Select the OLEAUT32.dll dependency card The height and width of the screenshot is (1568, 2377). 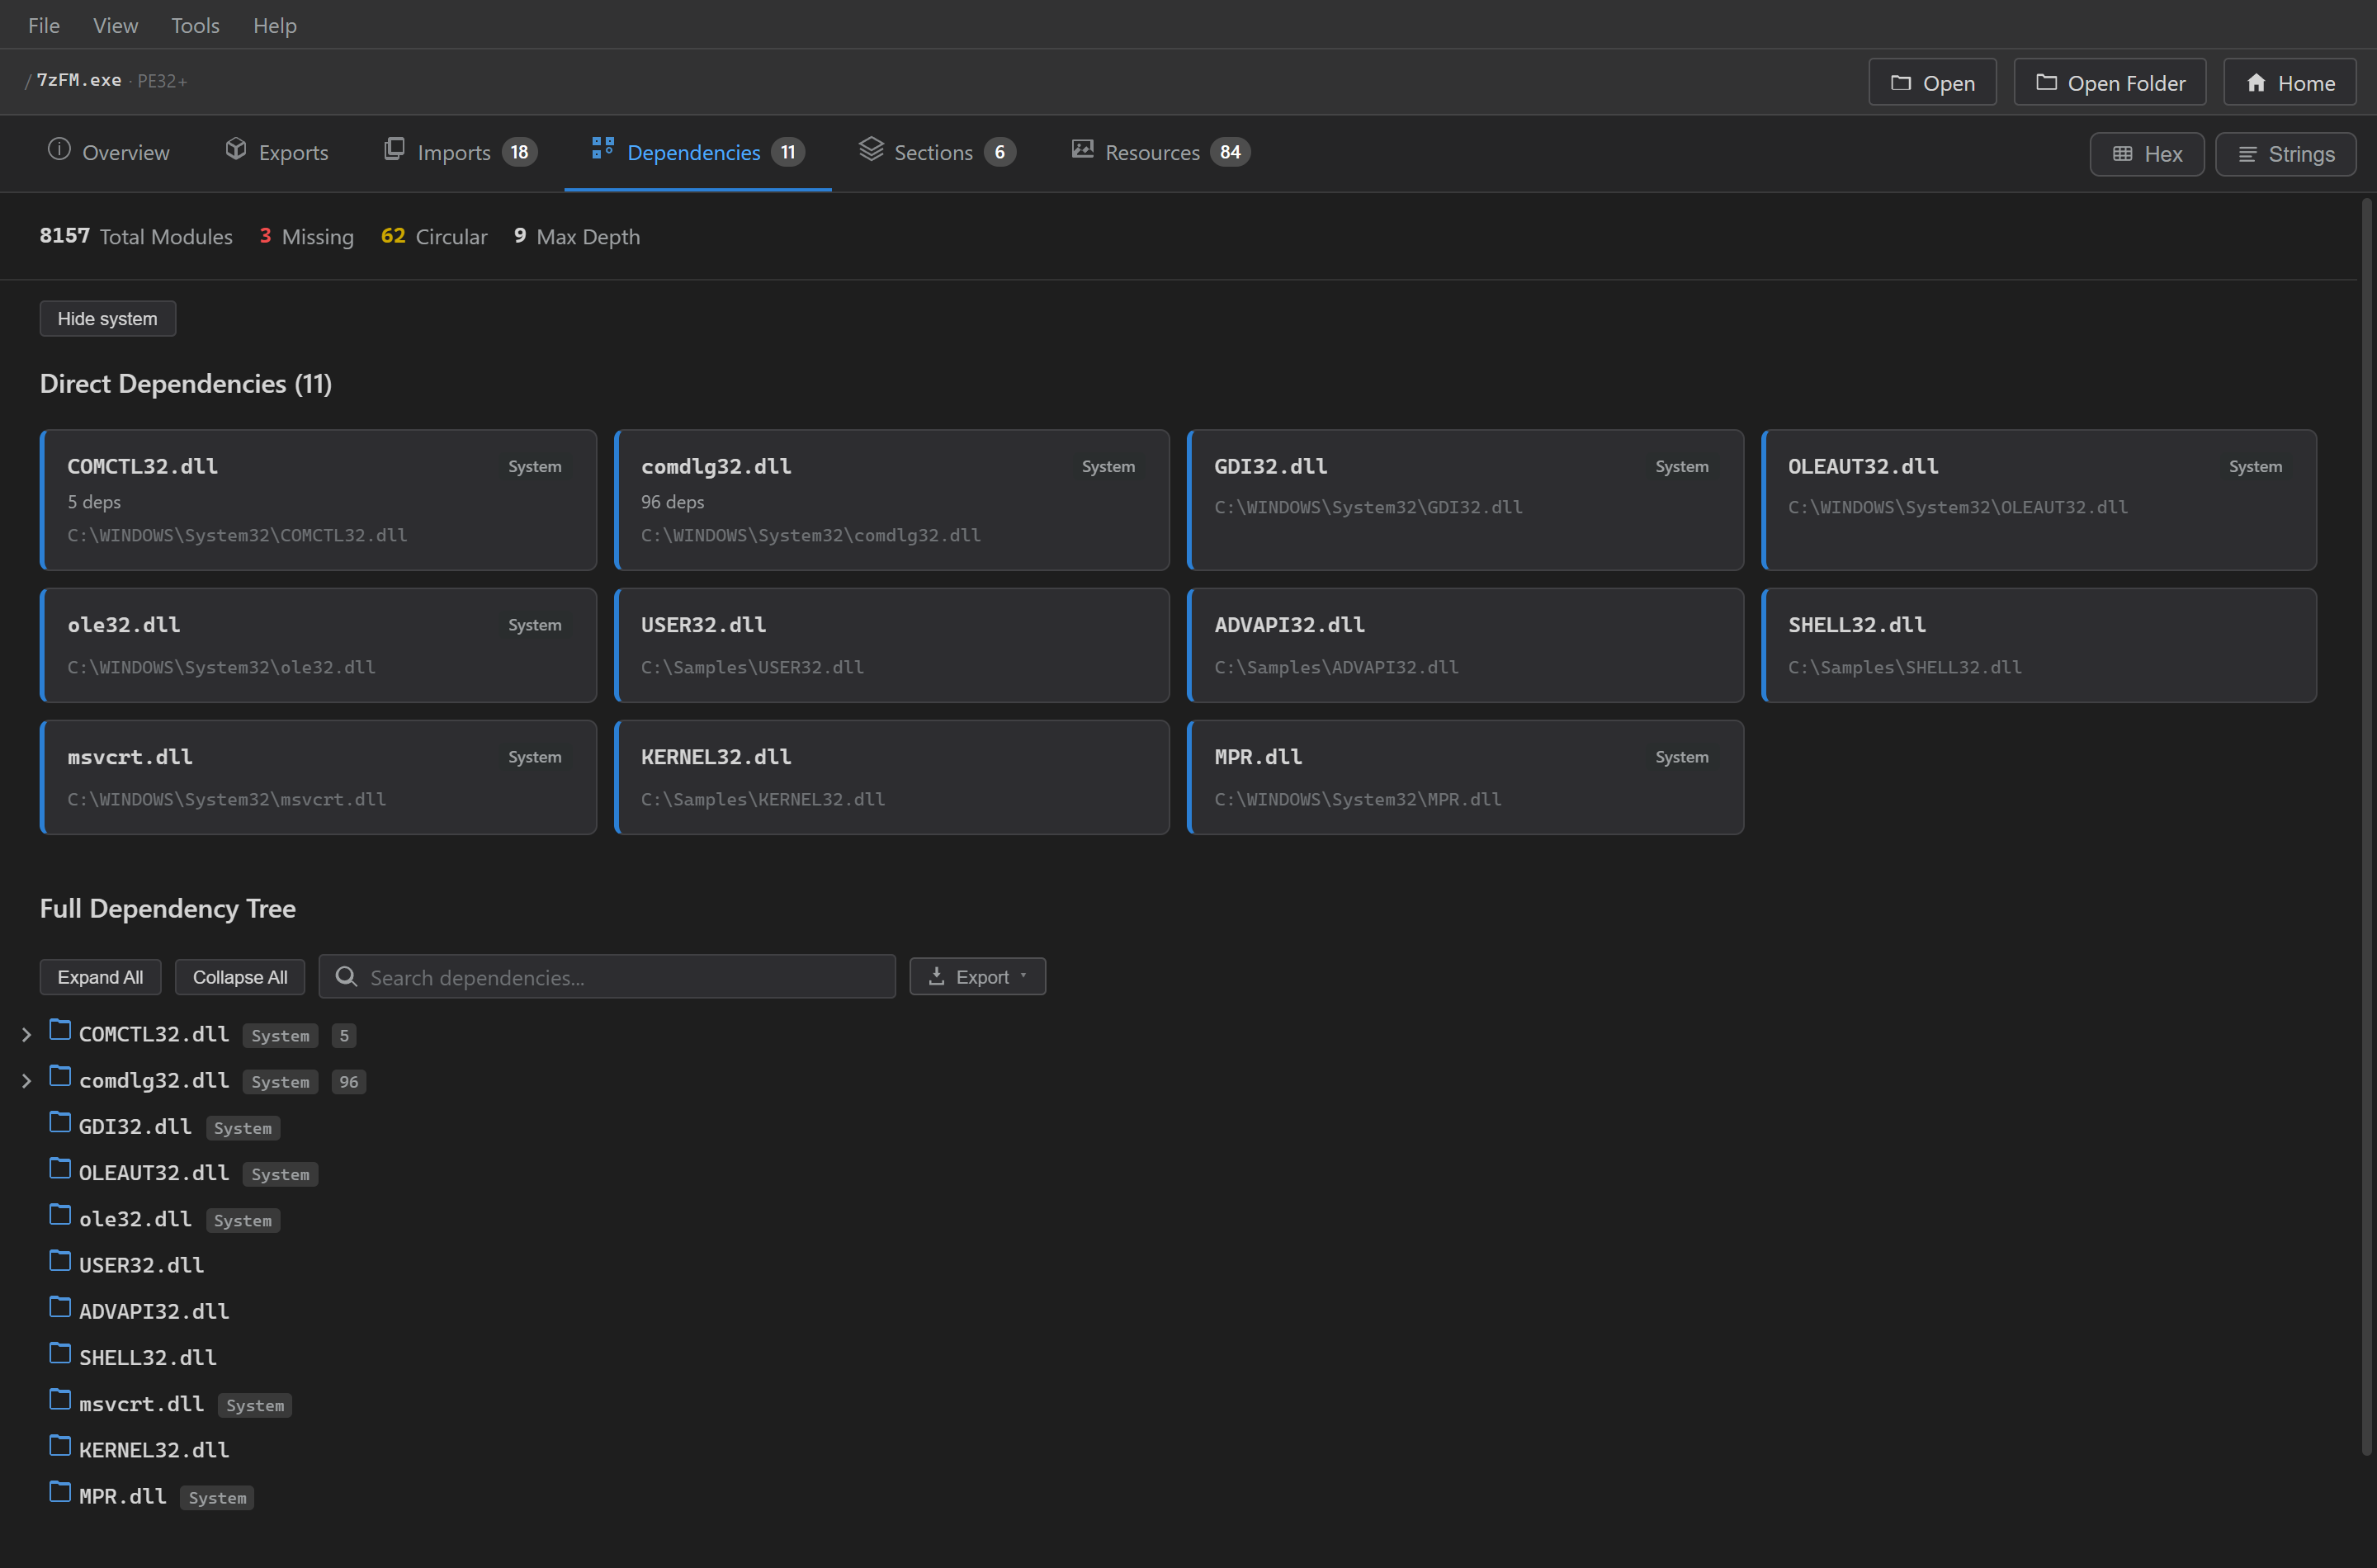[x=2039, y=500]
